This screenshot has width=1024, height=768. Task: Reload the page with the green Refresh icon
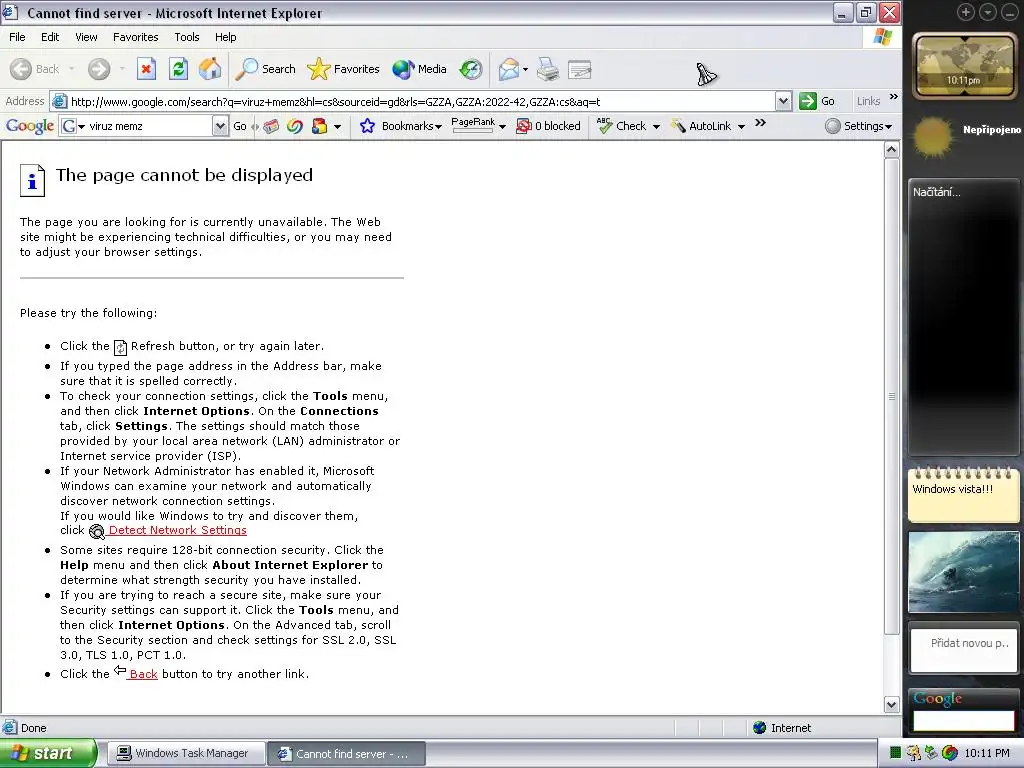pos(178,69)
